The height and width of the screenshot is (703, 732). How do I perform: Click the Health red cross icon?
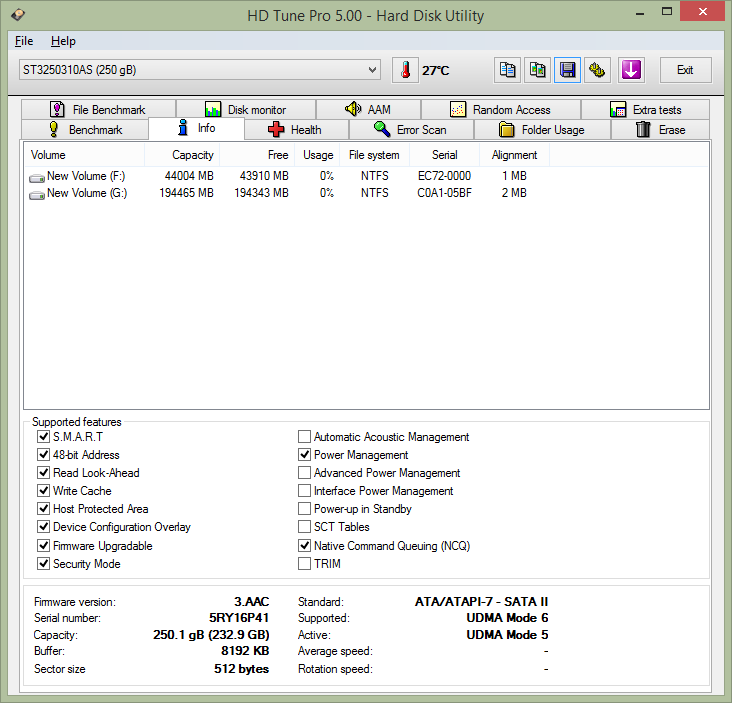click(x=276, y=129)
